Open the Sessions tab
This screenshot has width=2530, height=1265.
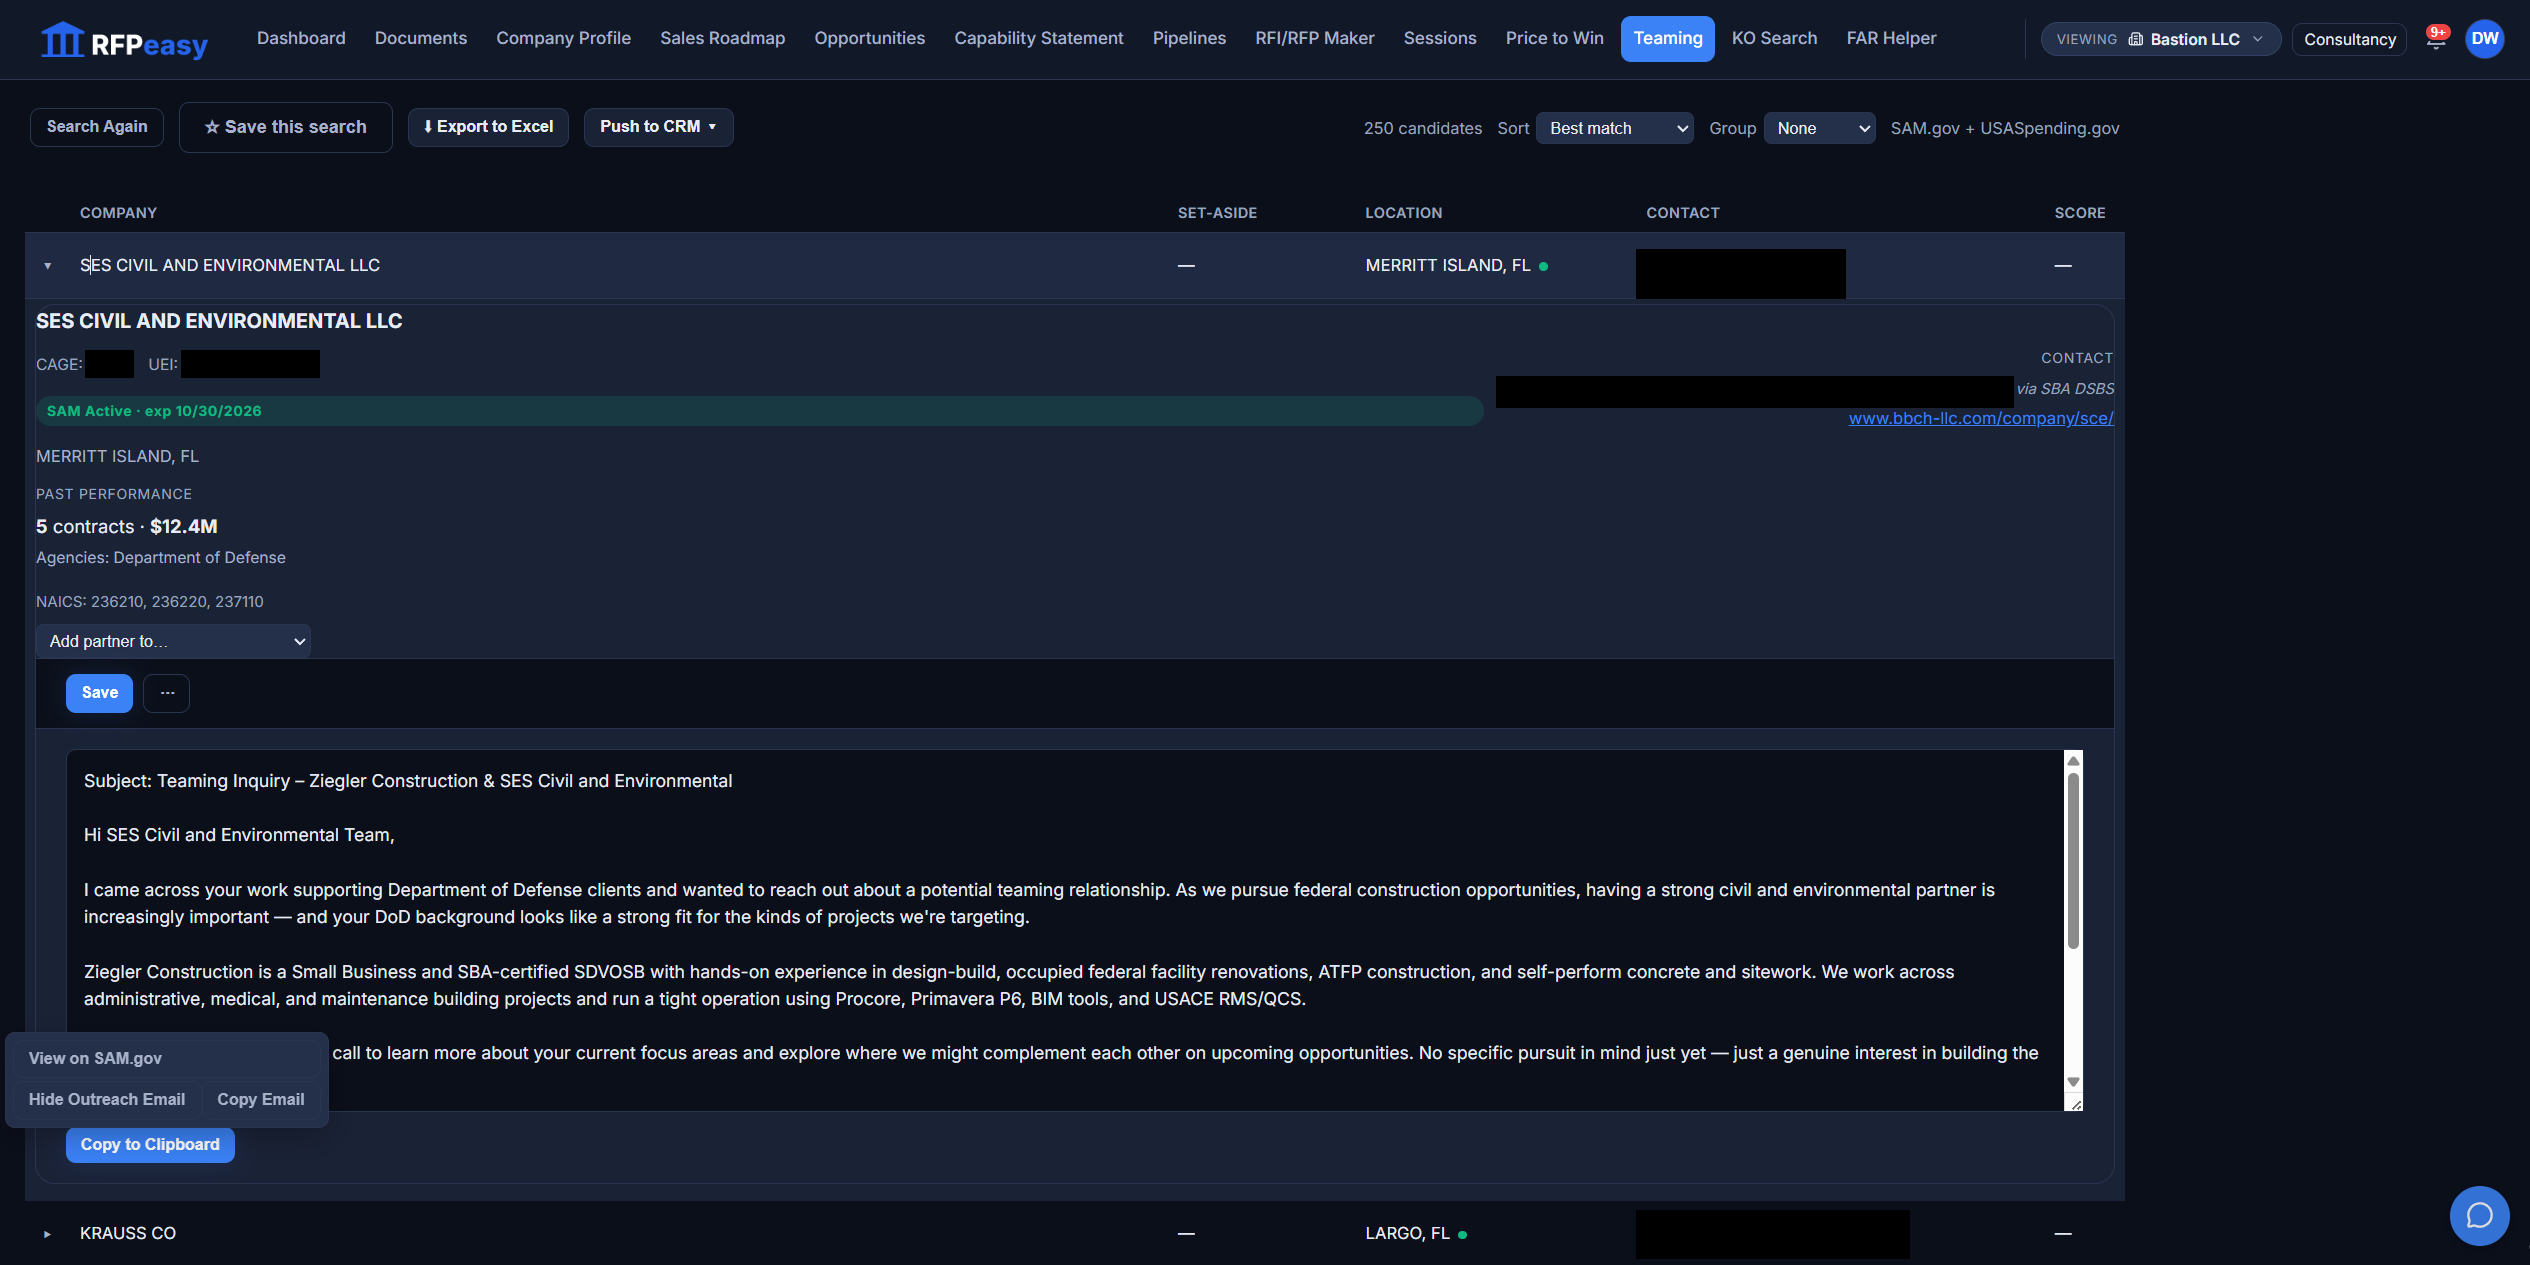tap(1439, 38)
